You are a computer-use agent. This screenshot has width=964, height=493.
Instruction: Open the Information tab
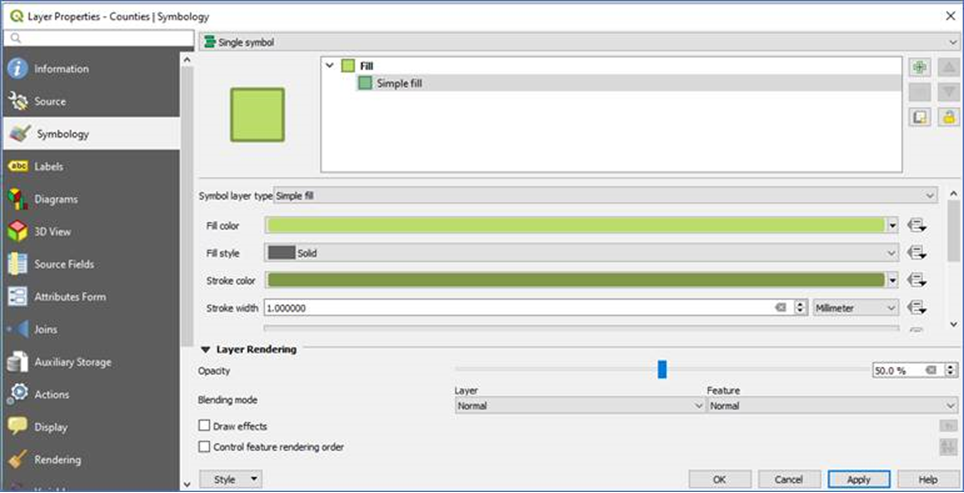(91, 69)
